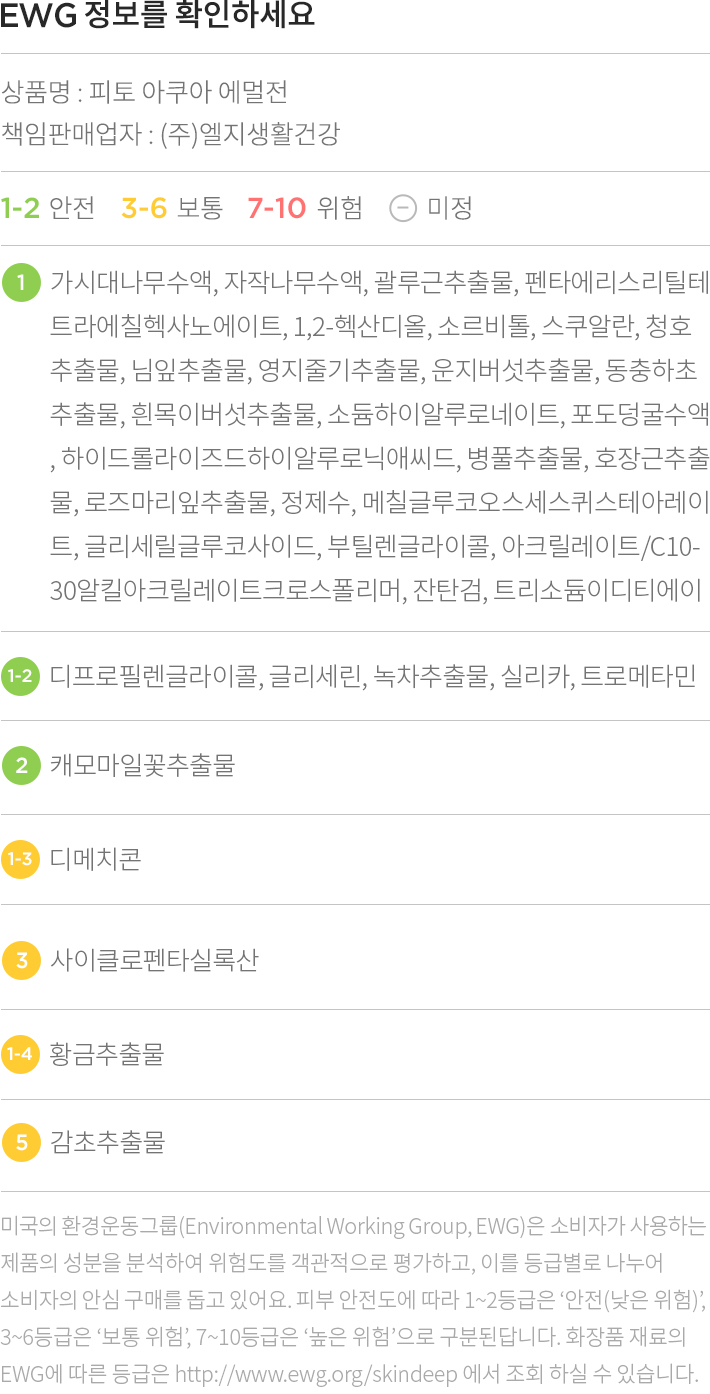The width and height of the screenshot is (710, 1394).
Task: Click ingredient 사이클로펜타실록산
Action: (x=154, y=961)
